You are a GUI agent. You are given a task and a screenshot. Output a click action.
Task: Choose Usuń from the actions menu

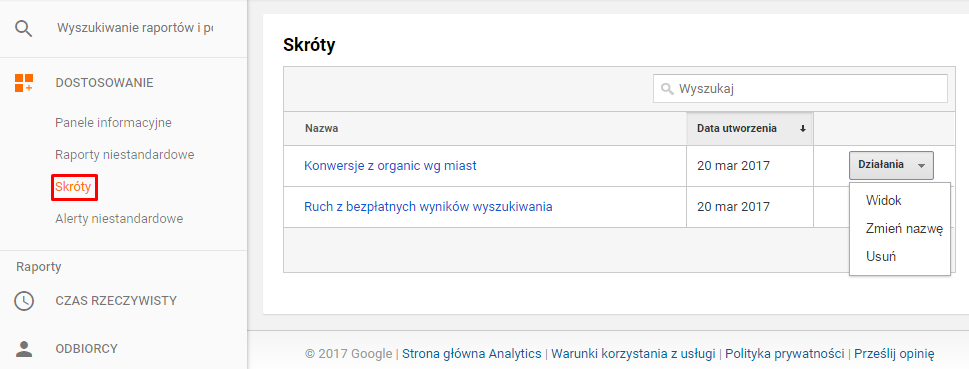pos(881,257)
